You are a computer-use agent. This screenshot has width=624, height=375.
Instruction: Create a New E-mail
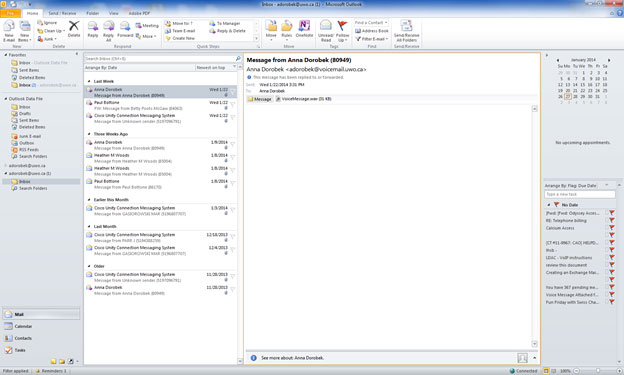coord(9,31)
